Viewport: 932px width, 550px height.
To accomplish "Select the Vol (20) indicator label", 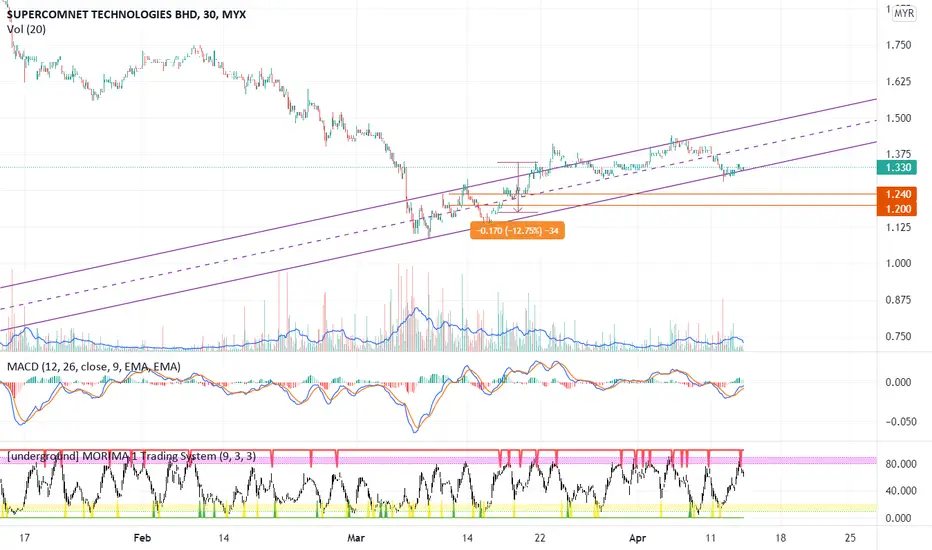I will (26, 29).
